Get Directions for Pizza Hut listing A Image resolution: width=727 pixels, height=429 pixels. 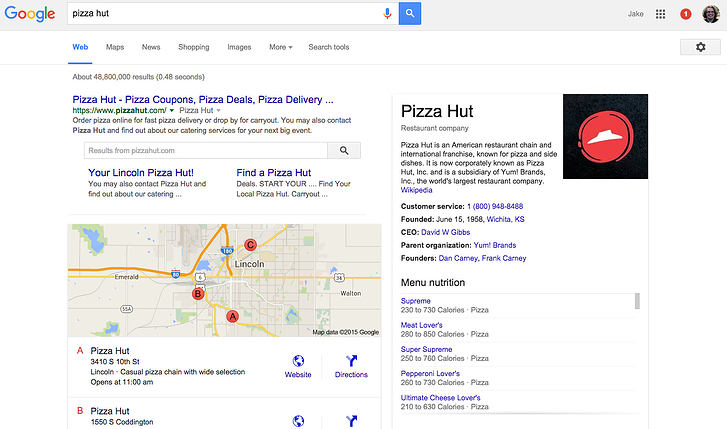[x=351, y=366]
